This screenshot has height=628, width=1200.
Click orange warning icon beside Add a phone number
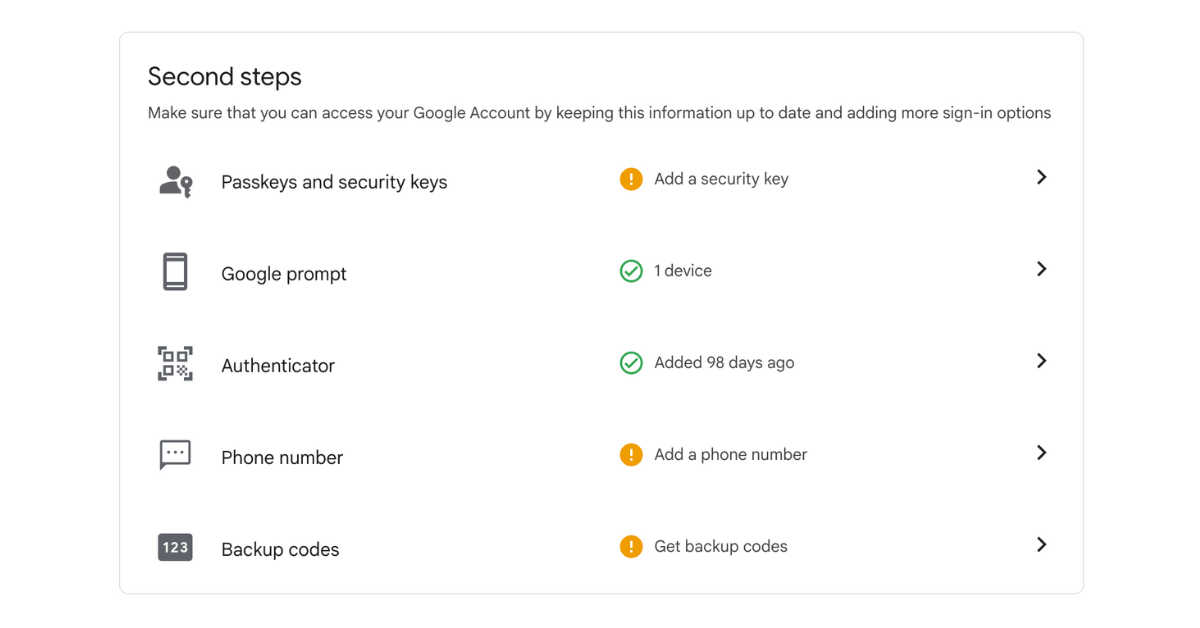(631, 455)
